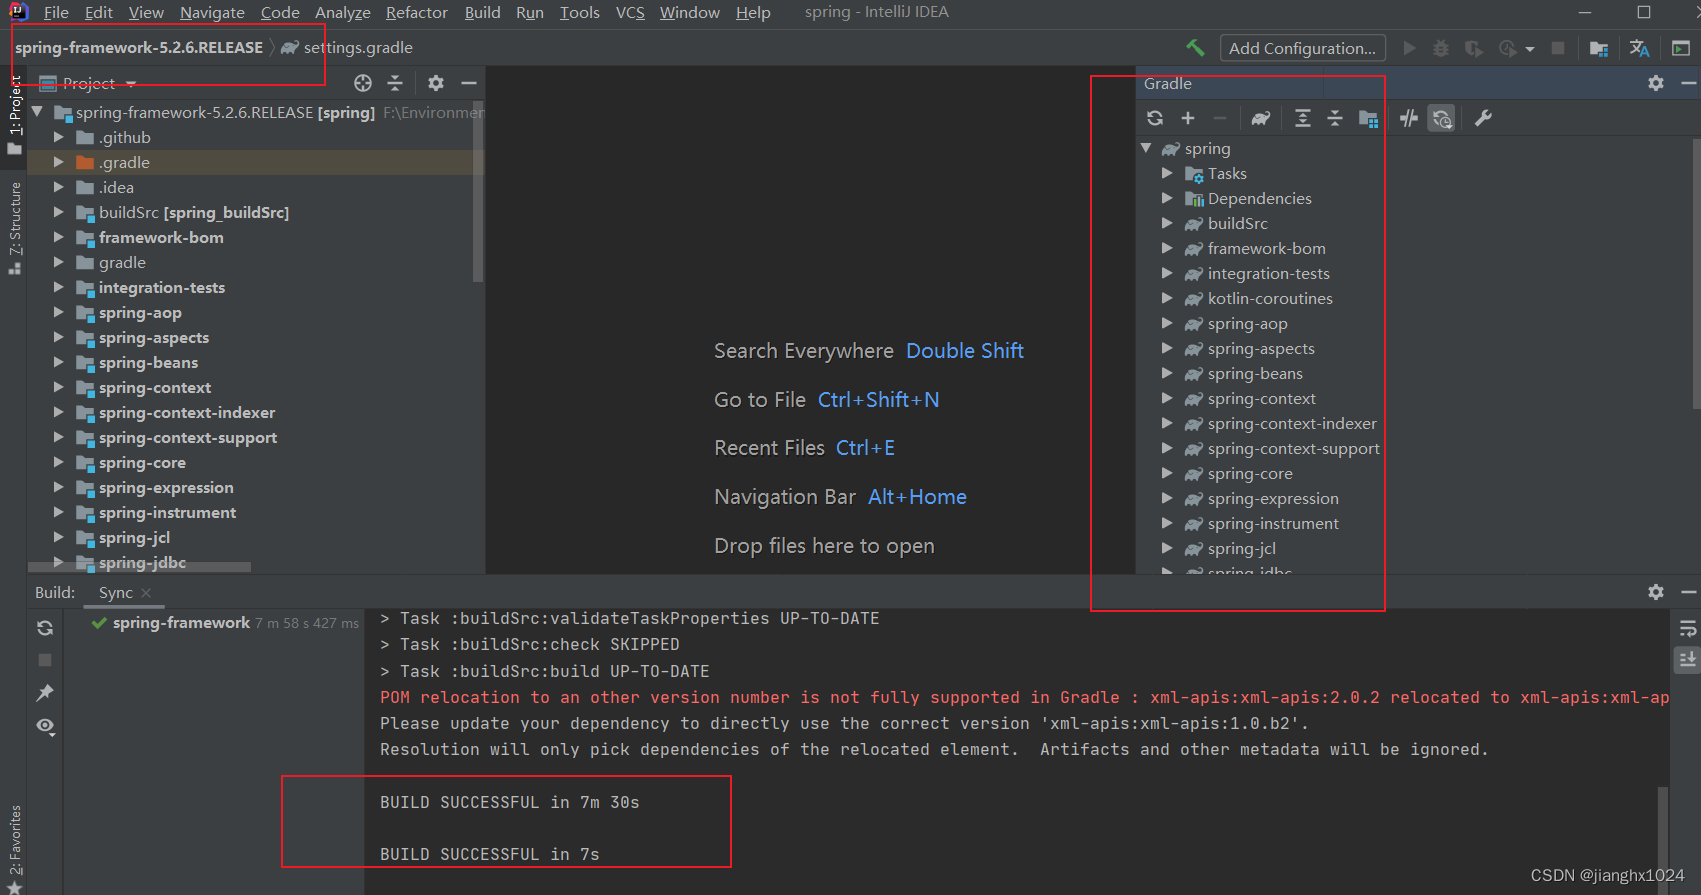The height and width of the screenshot is (895, 1701).
Task: Expand the .github folder
Action: pyautogui.click(x=59, y=137)
